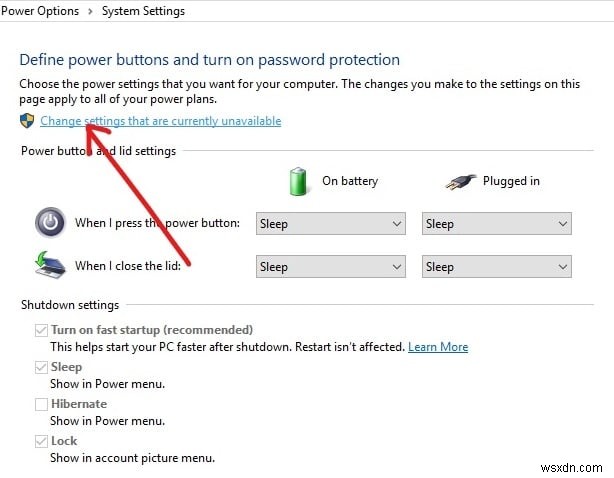
Task: Click the laptop lid close icon
Action: tap(50, 266)
